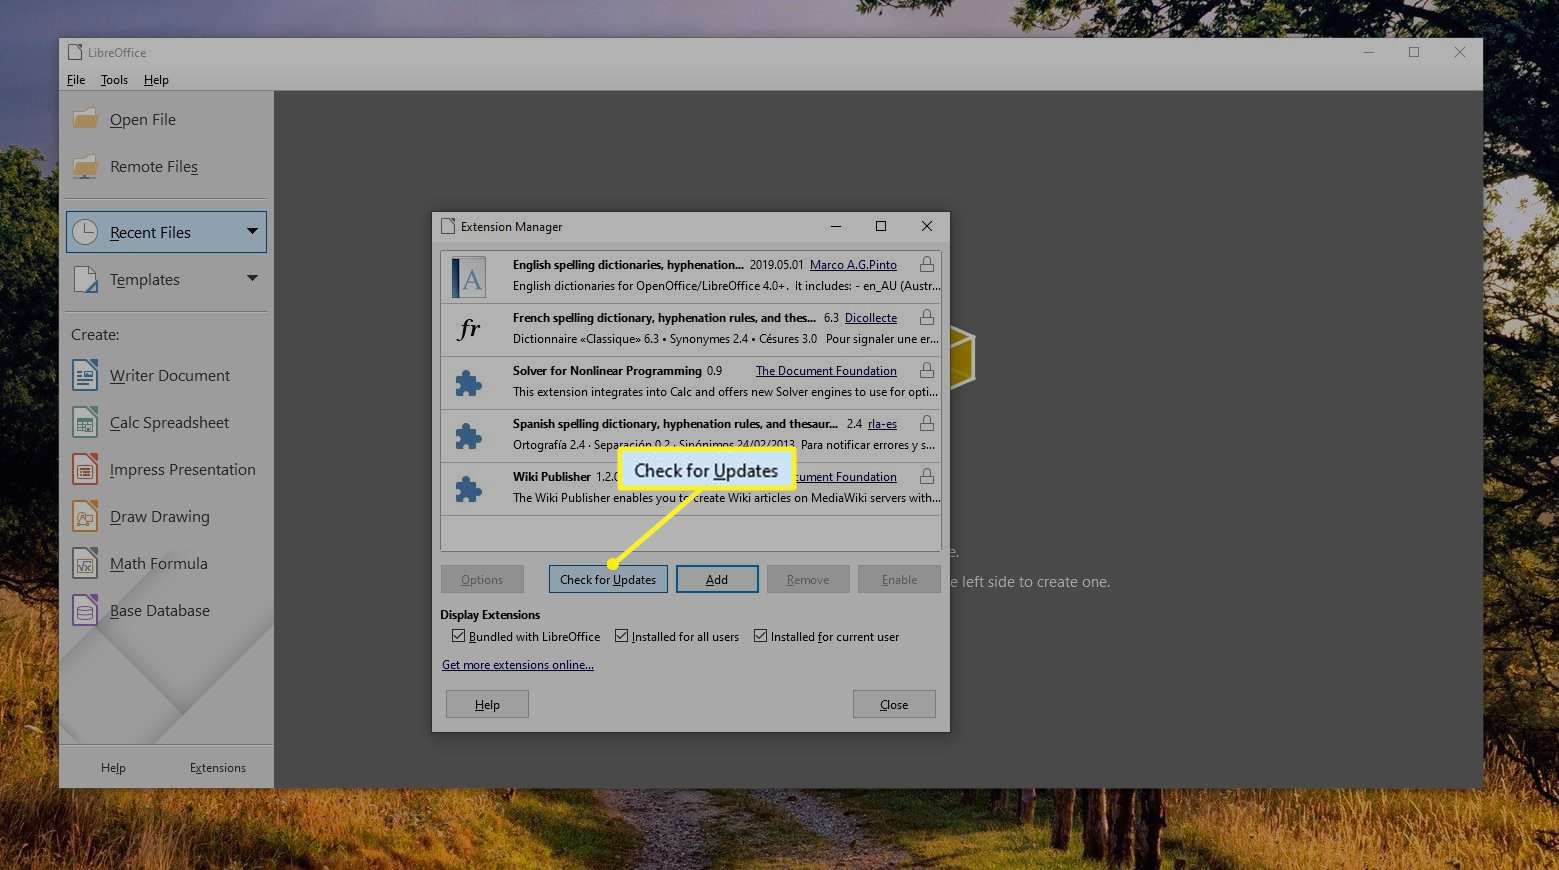Click the Impress Presentation icon
Screen dimensions: 1559x870
coord(85,469)
